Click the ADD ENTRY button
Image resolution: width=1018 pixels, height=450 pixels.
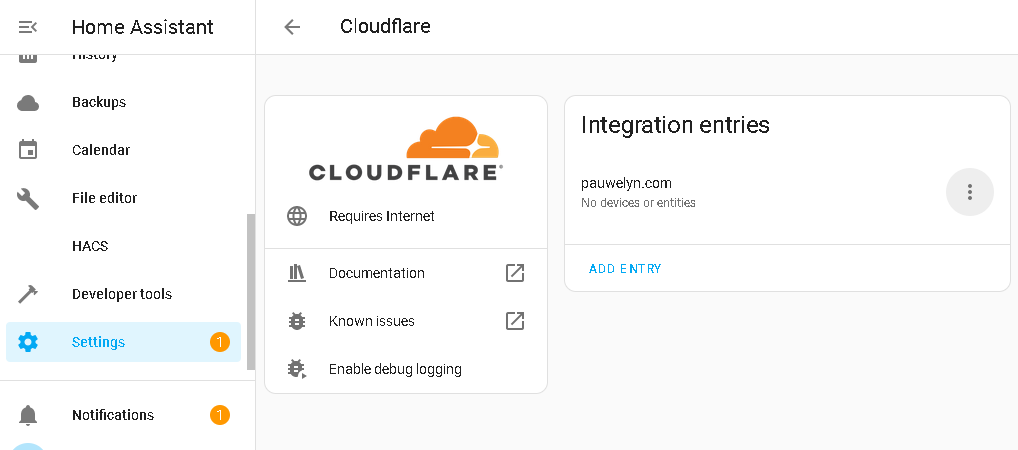pyautogui.click(x=625, y=269)
